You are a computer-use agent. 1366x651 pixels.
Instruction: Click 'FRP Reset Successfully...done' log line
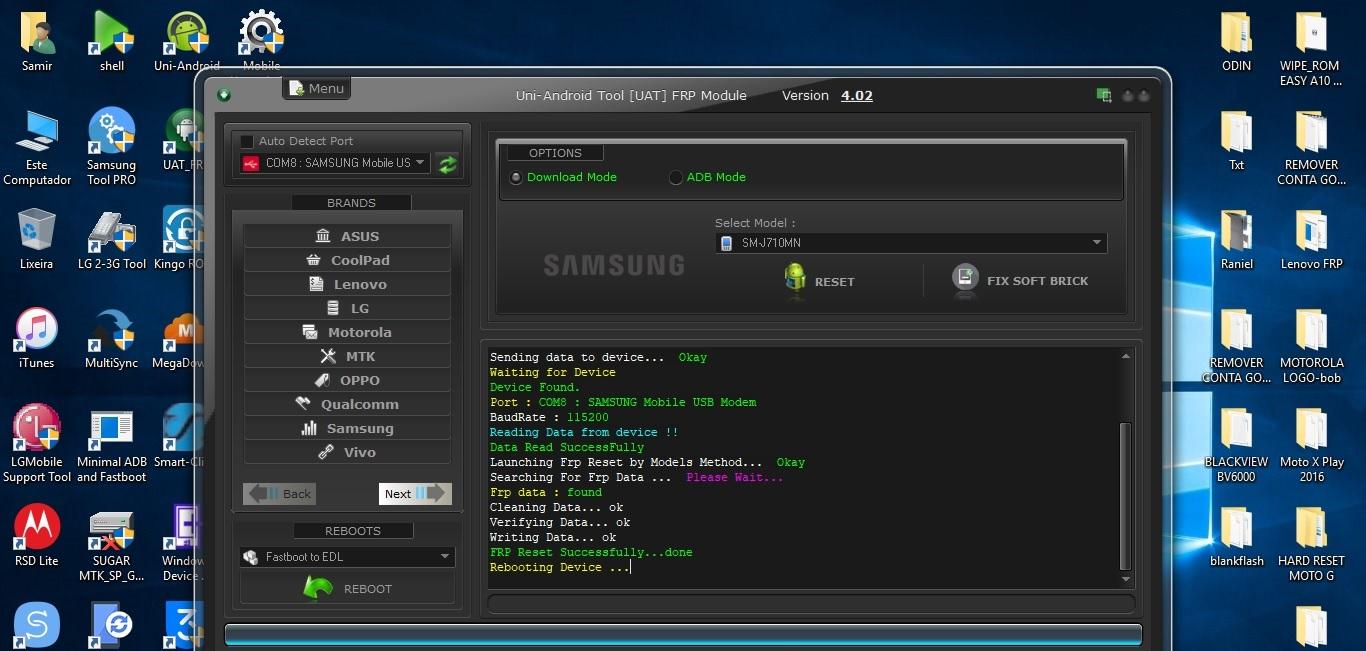tap(591, 552)
